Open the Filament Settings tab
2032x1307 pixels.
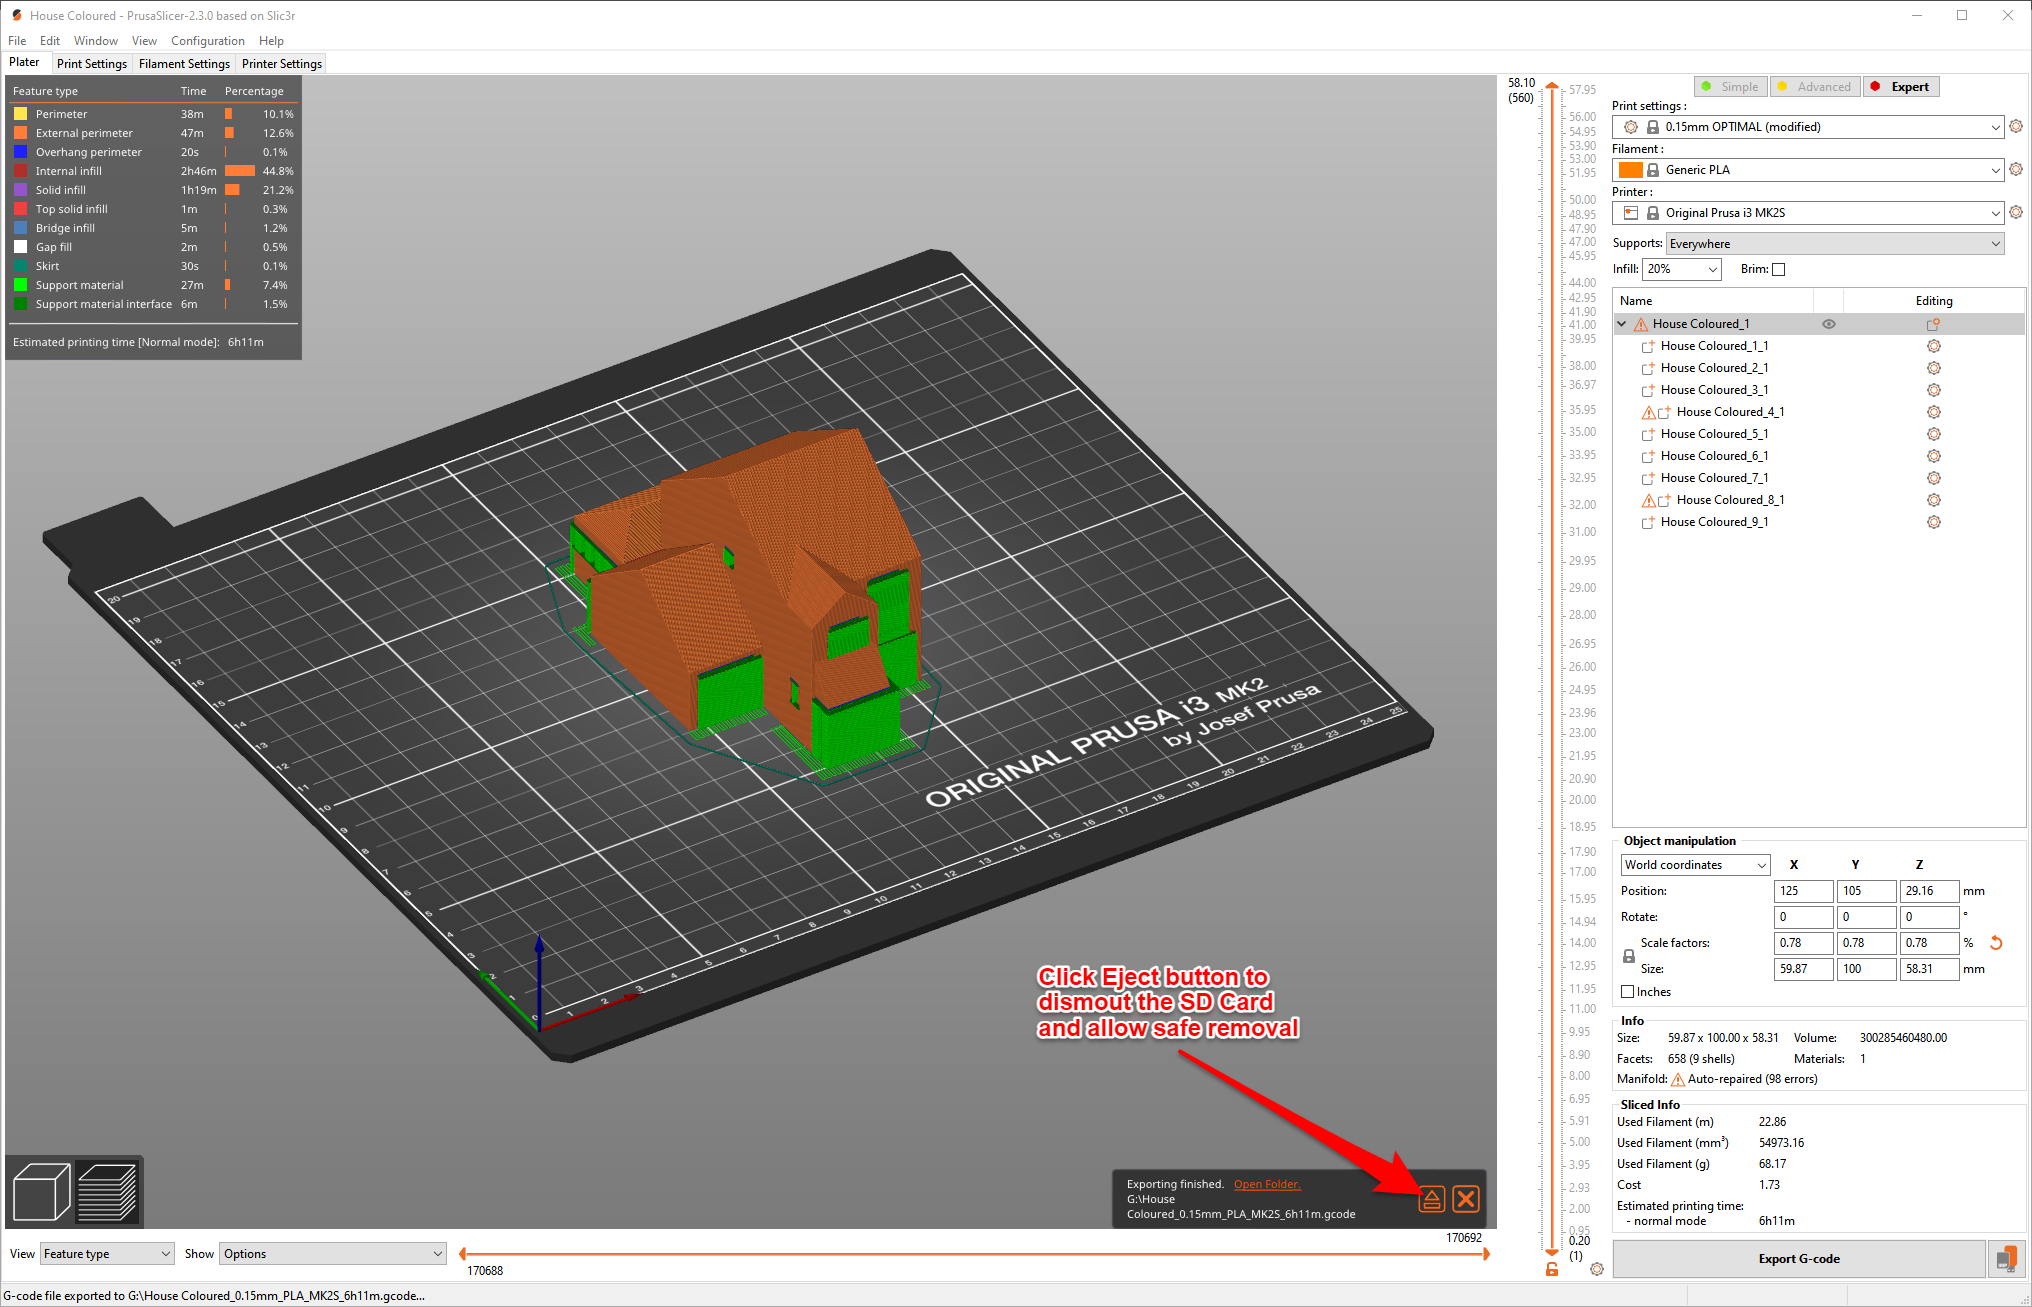click(x=182, y=64)
